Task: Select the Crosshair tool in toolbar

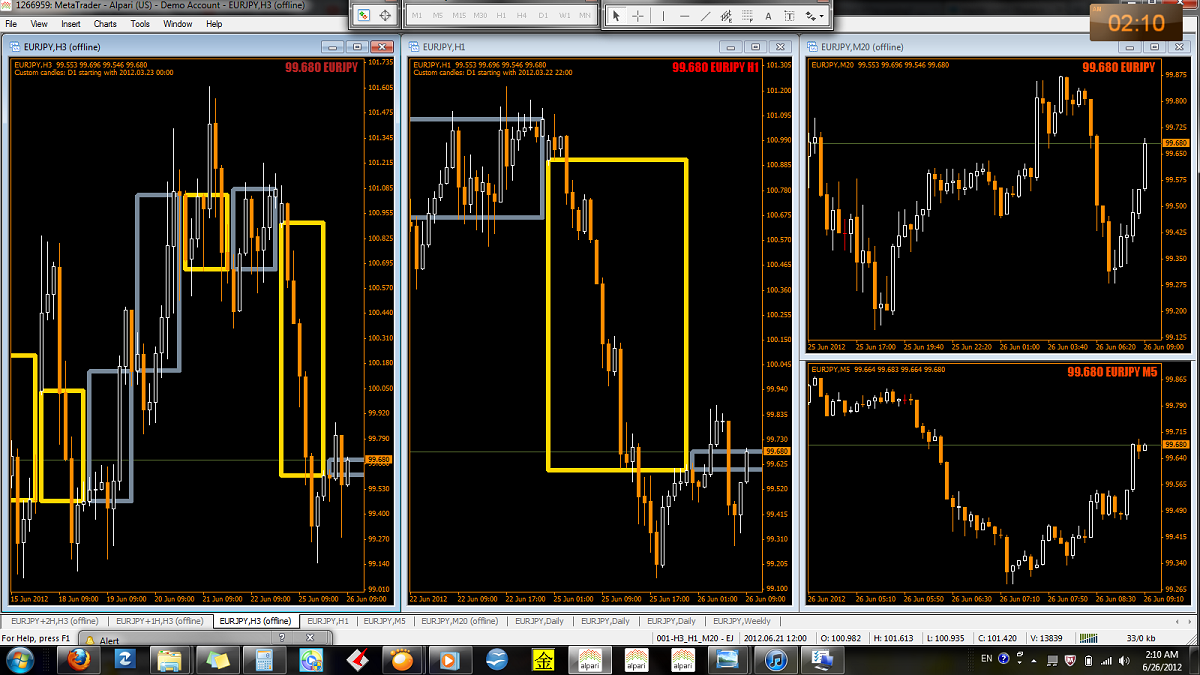Action: pos(638,16)
